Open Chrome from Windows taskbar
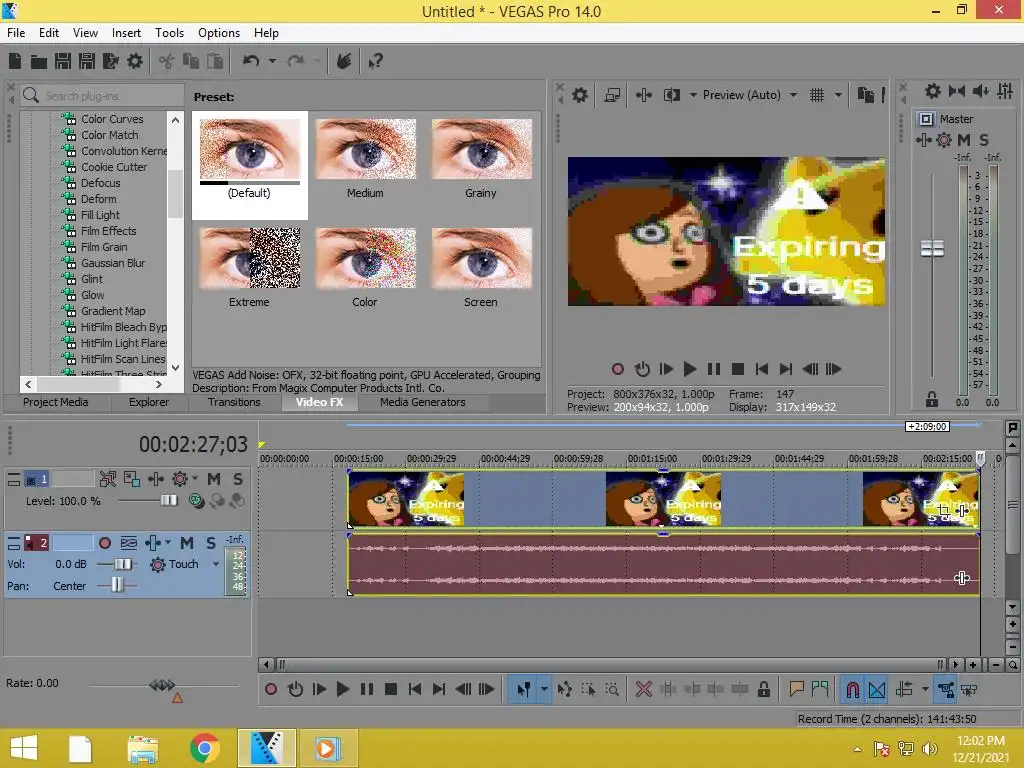 point(204,748)
